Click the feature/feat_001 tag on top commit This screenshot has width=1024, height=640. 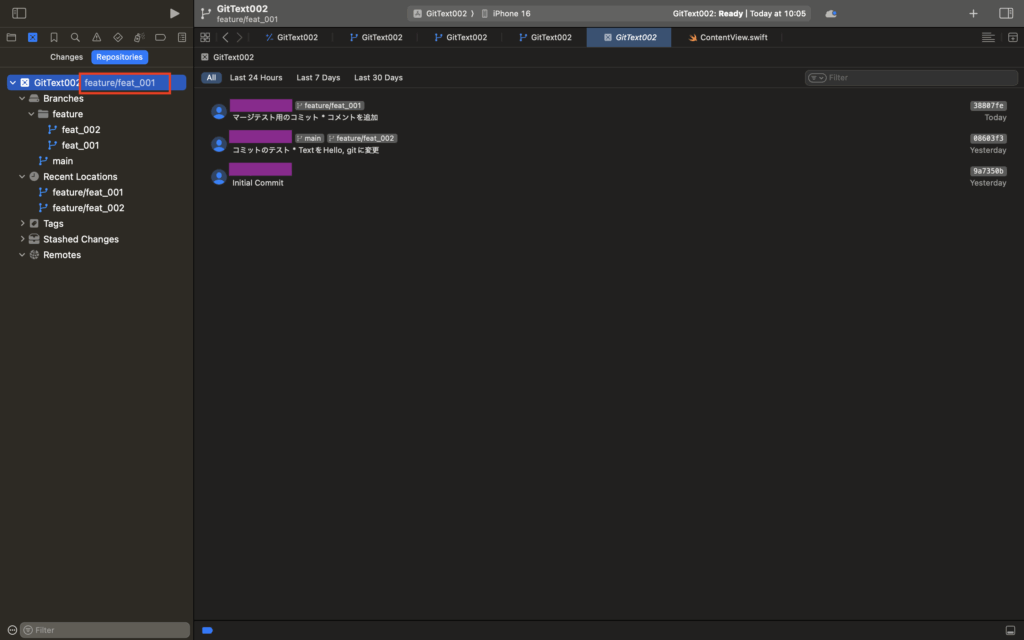point(329,106)
